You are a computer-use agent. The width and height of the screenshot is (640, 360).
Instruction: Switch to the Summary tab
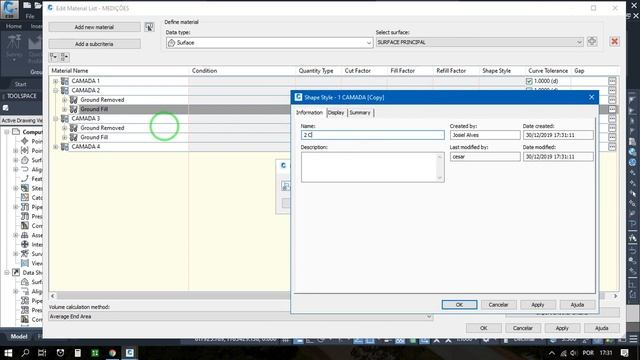(x=360, y=113)
